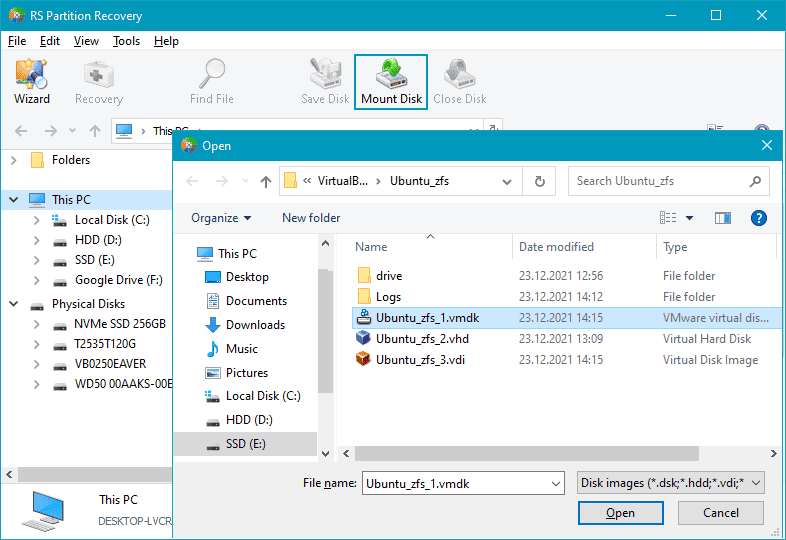Image resolution: width=786 pixels, height=540 pixels.
Task: Click the Ubuntu_zfs_1.vmdk file icon
Action: tap(363, 317)
